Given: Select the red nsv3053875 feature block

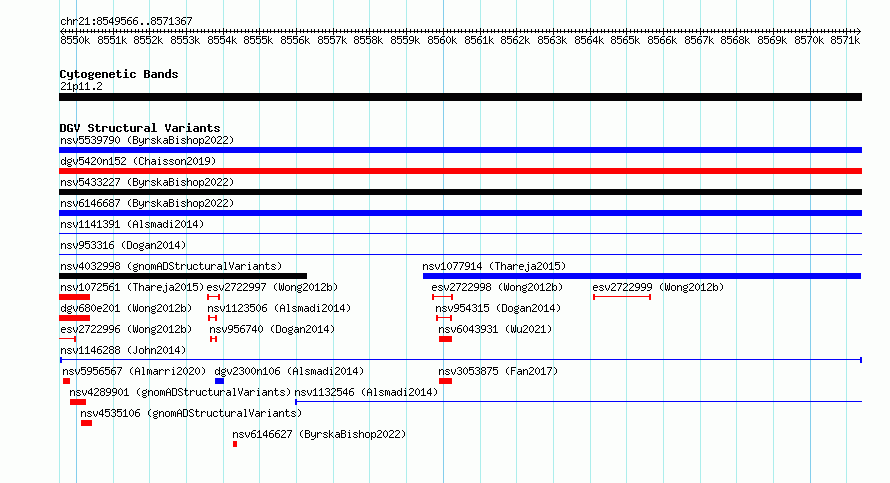Looking at the screenshot, I should [x=446, y=381].
